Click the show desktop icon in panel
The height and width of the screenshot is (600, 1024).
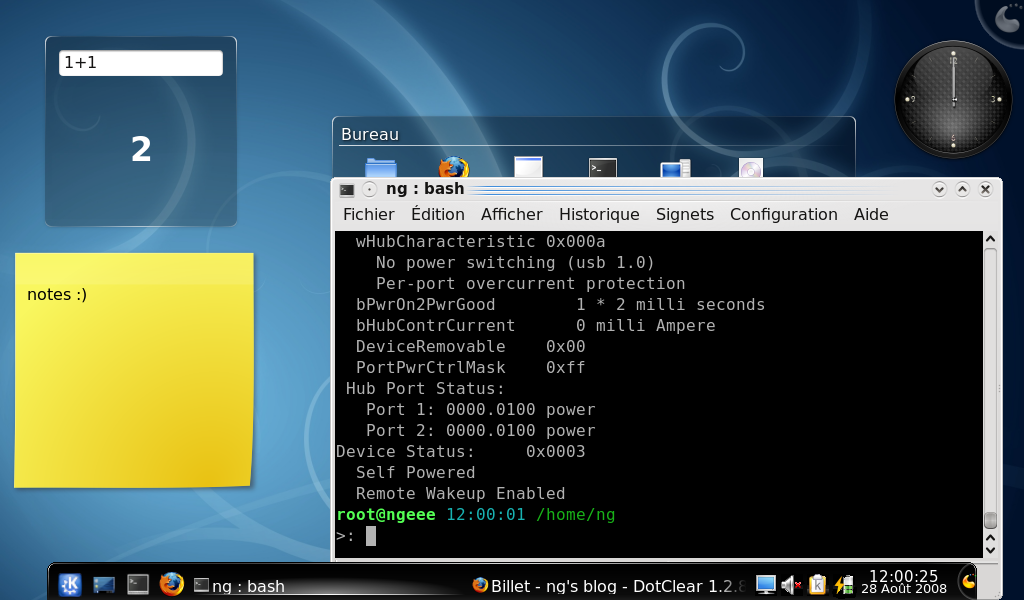pyautogui.click(x=104, y=584)
